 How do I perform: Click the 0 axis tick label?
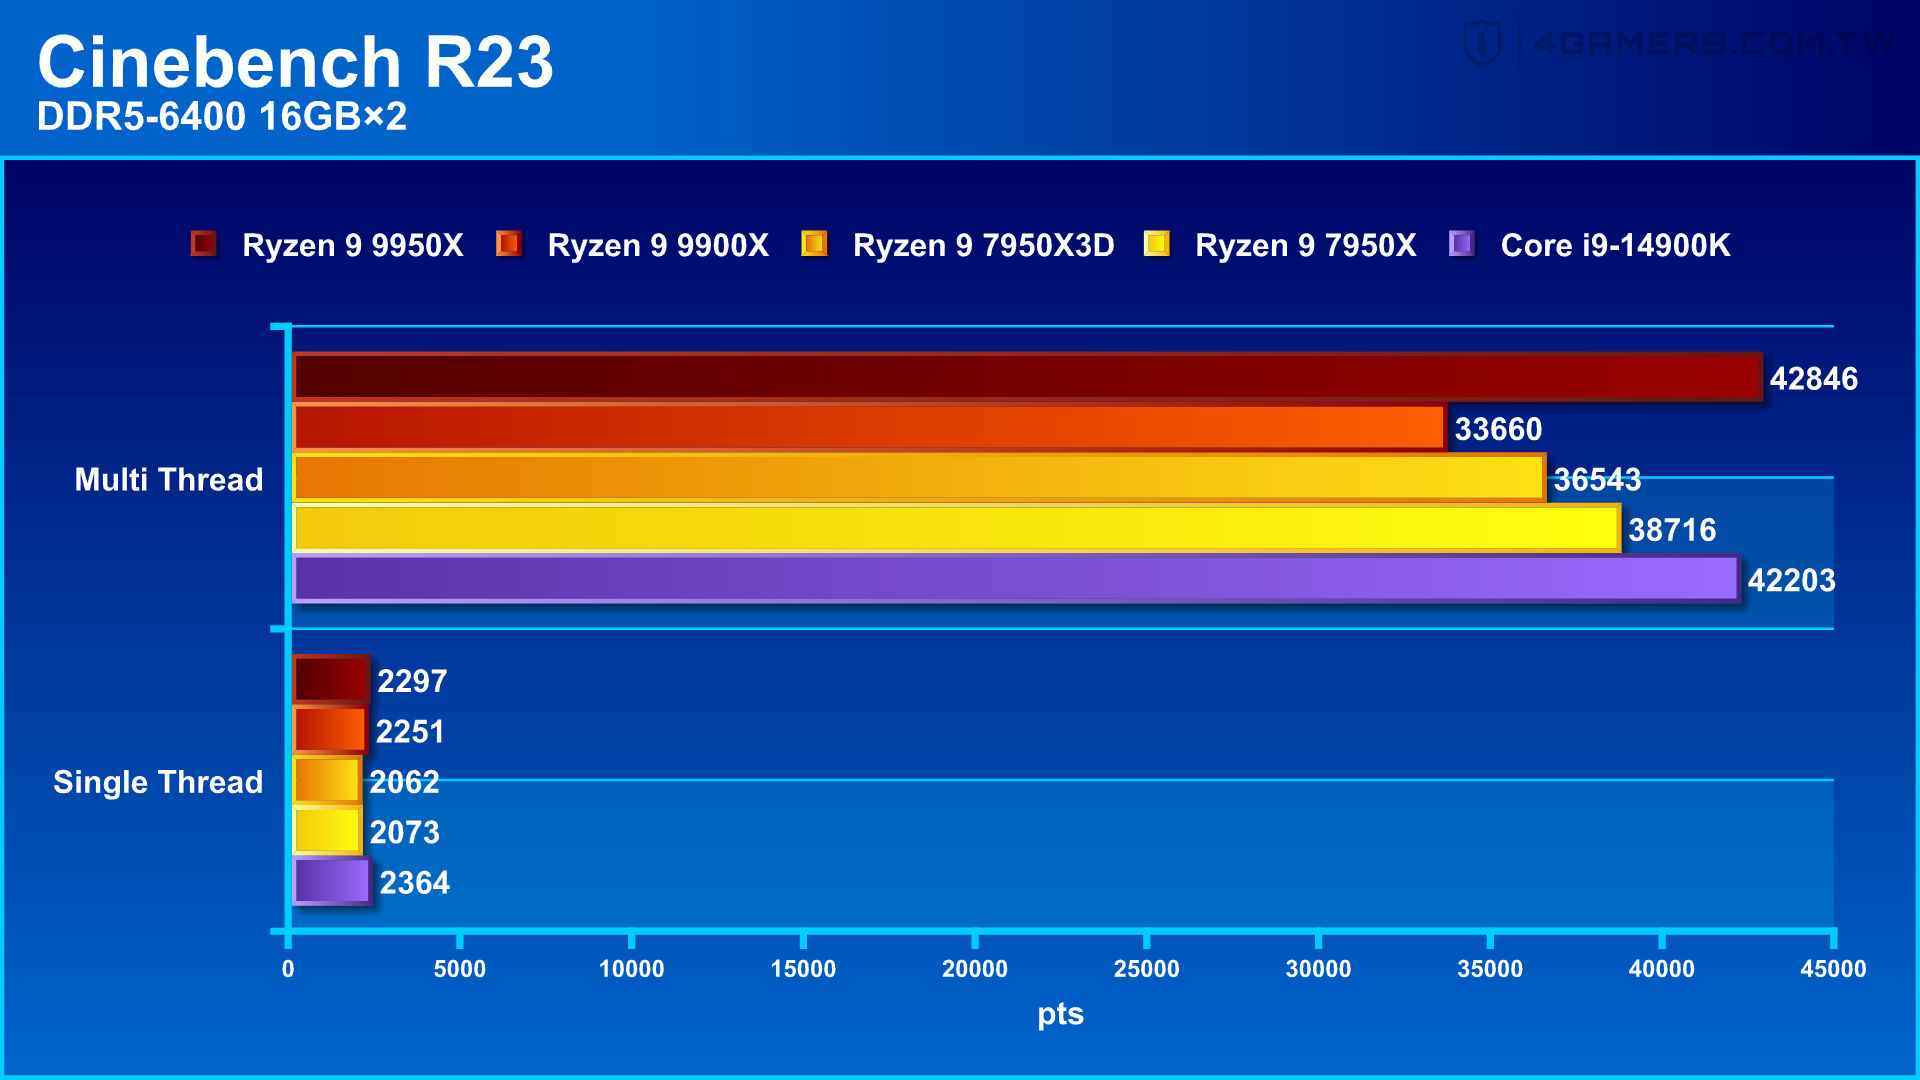click(288, 969)
